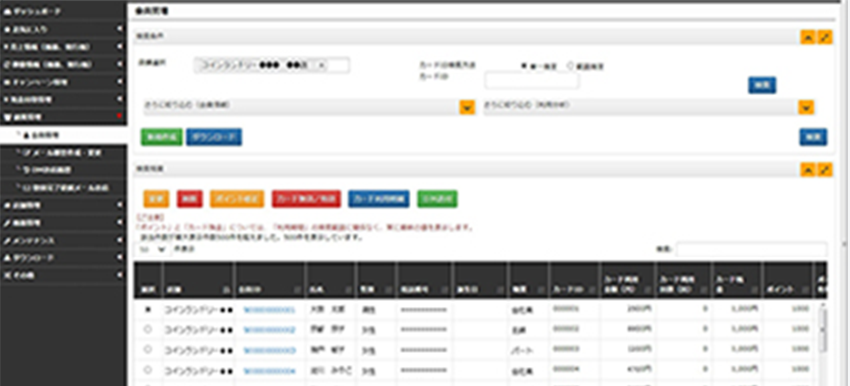Screen dimensions: 850x386
Task: Open the ダッシュボード dashboard icon in the sidebar
Action: pos(7,11)
